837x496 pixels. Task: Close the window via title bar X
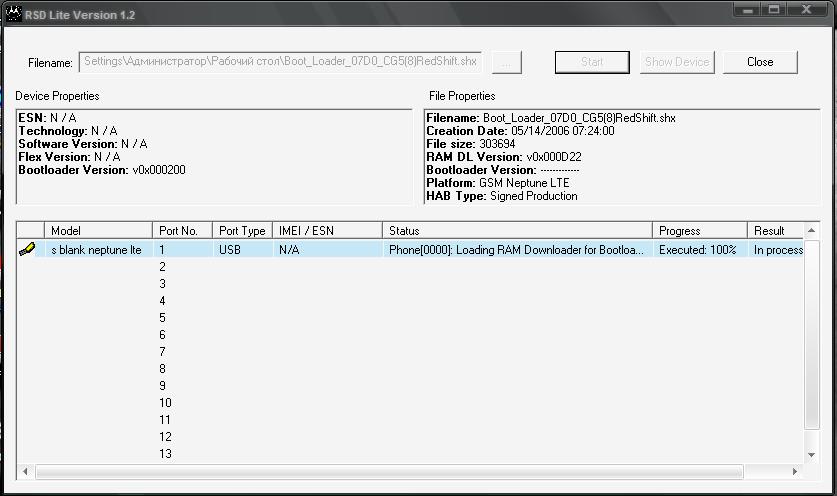[x=807, y=10]
